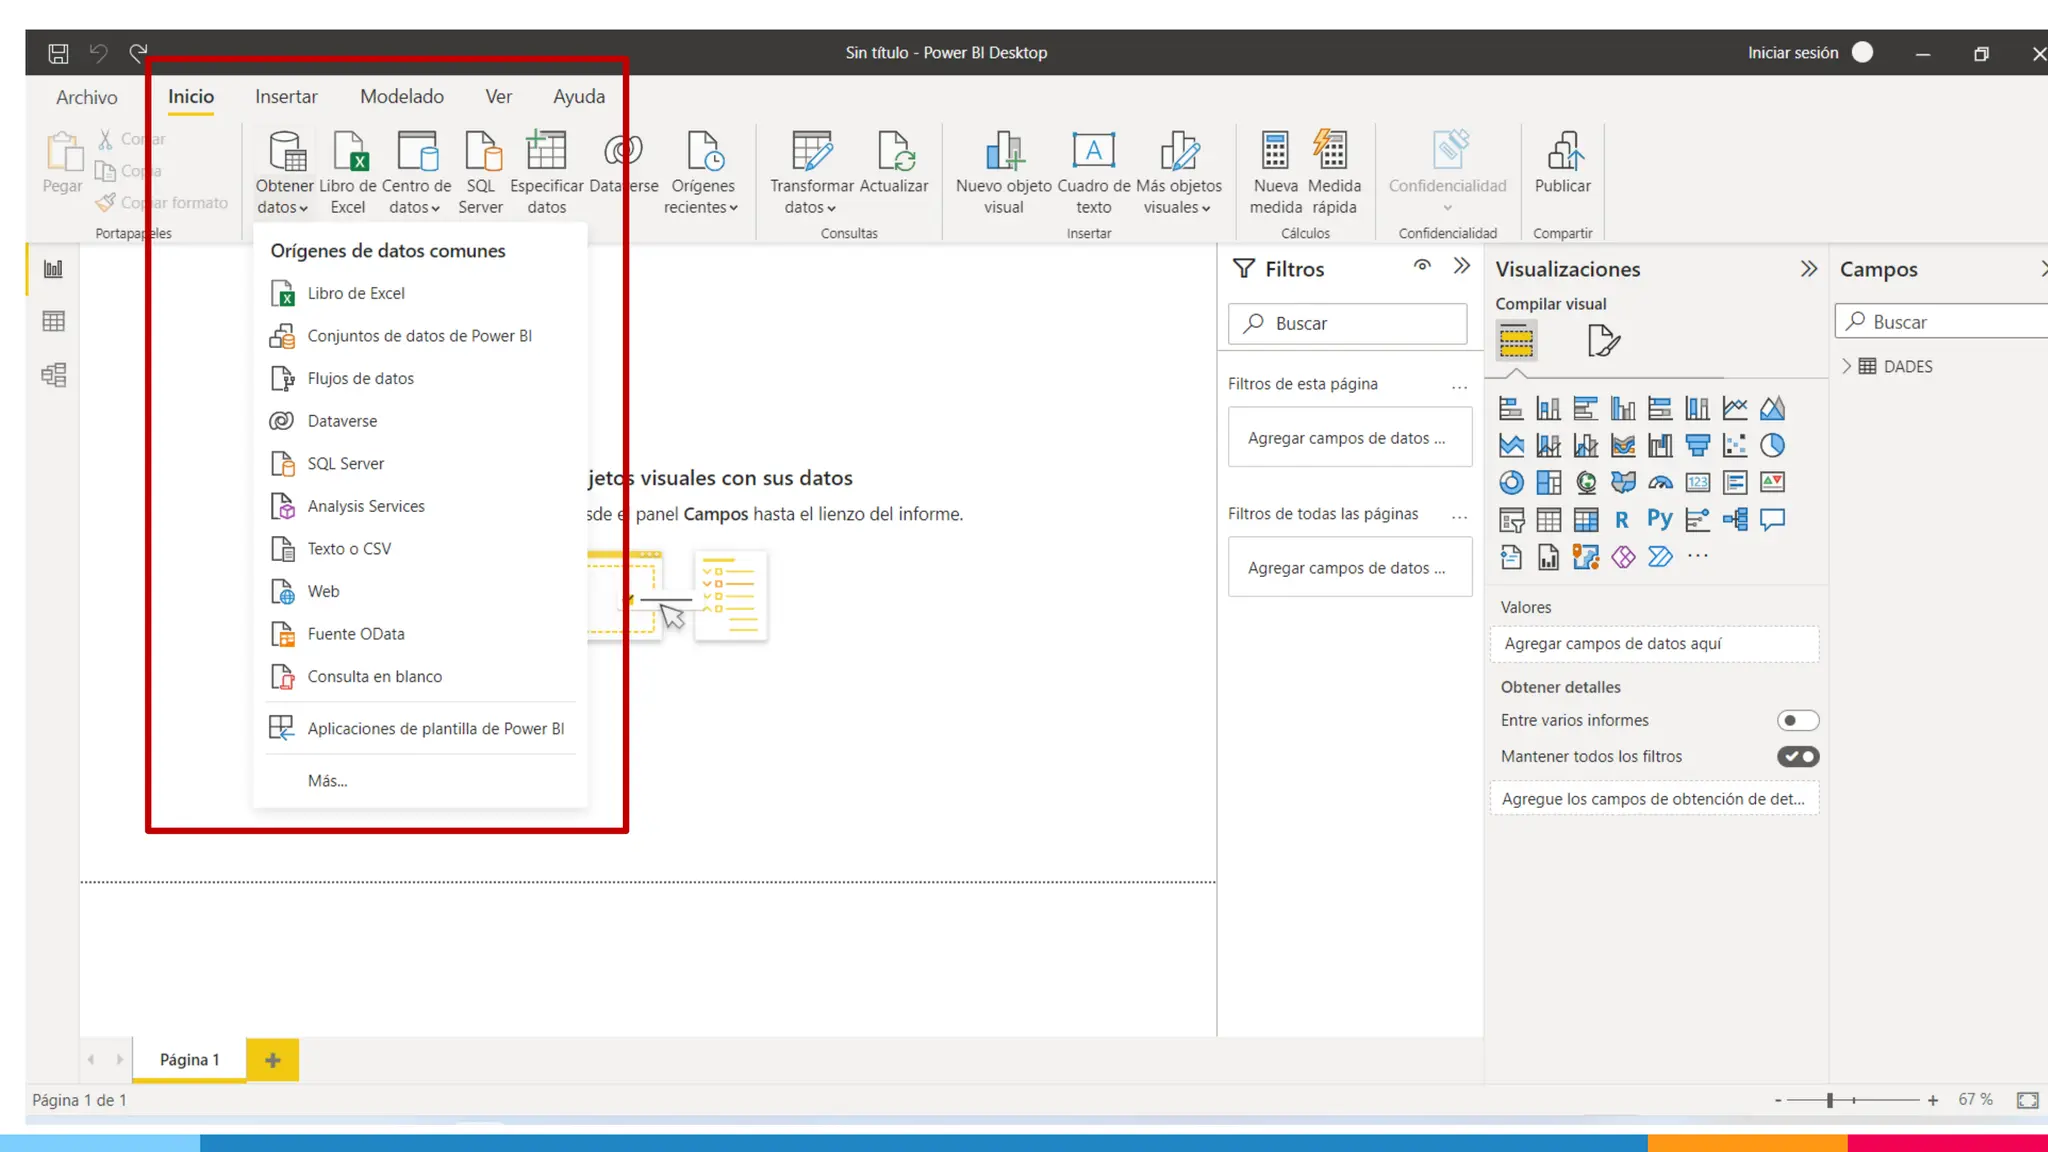
Task: Disable Mantener todos los filtros switch
Action: 1797,757
